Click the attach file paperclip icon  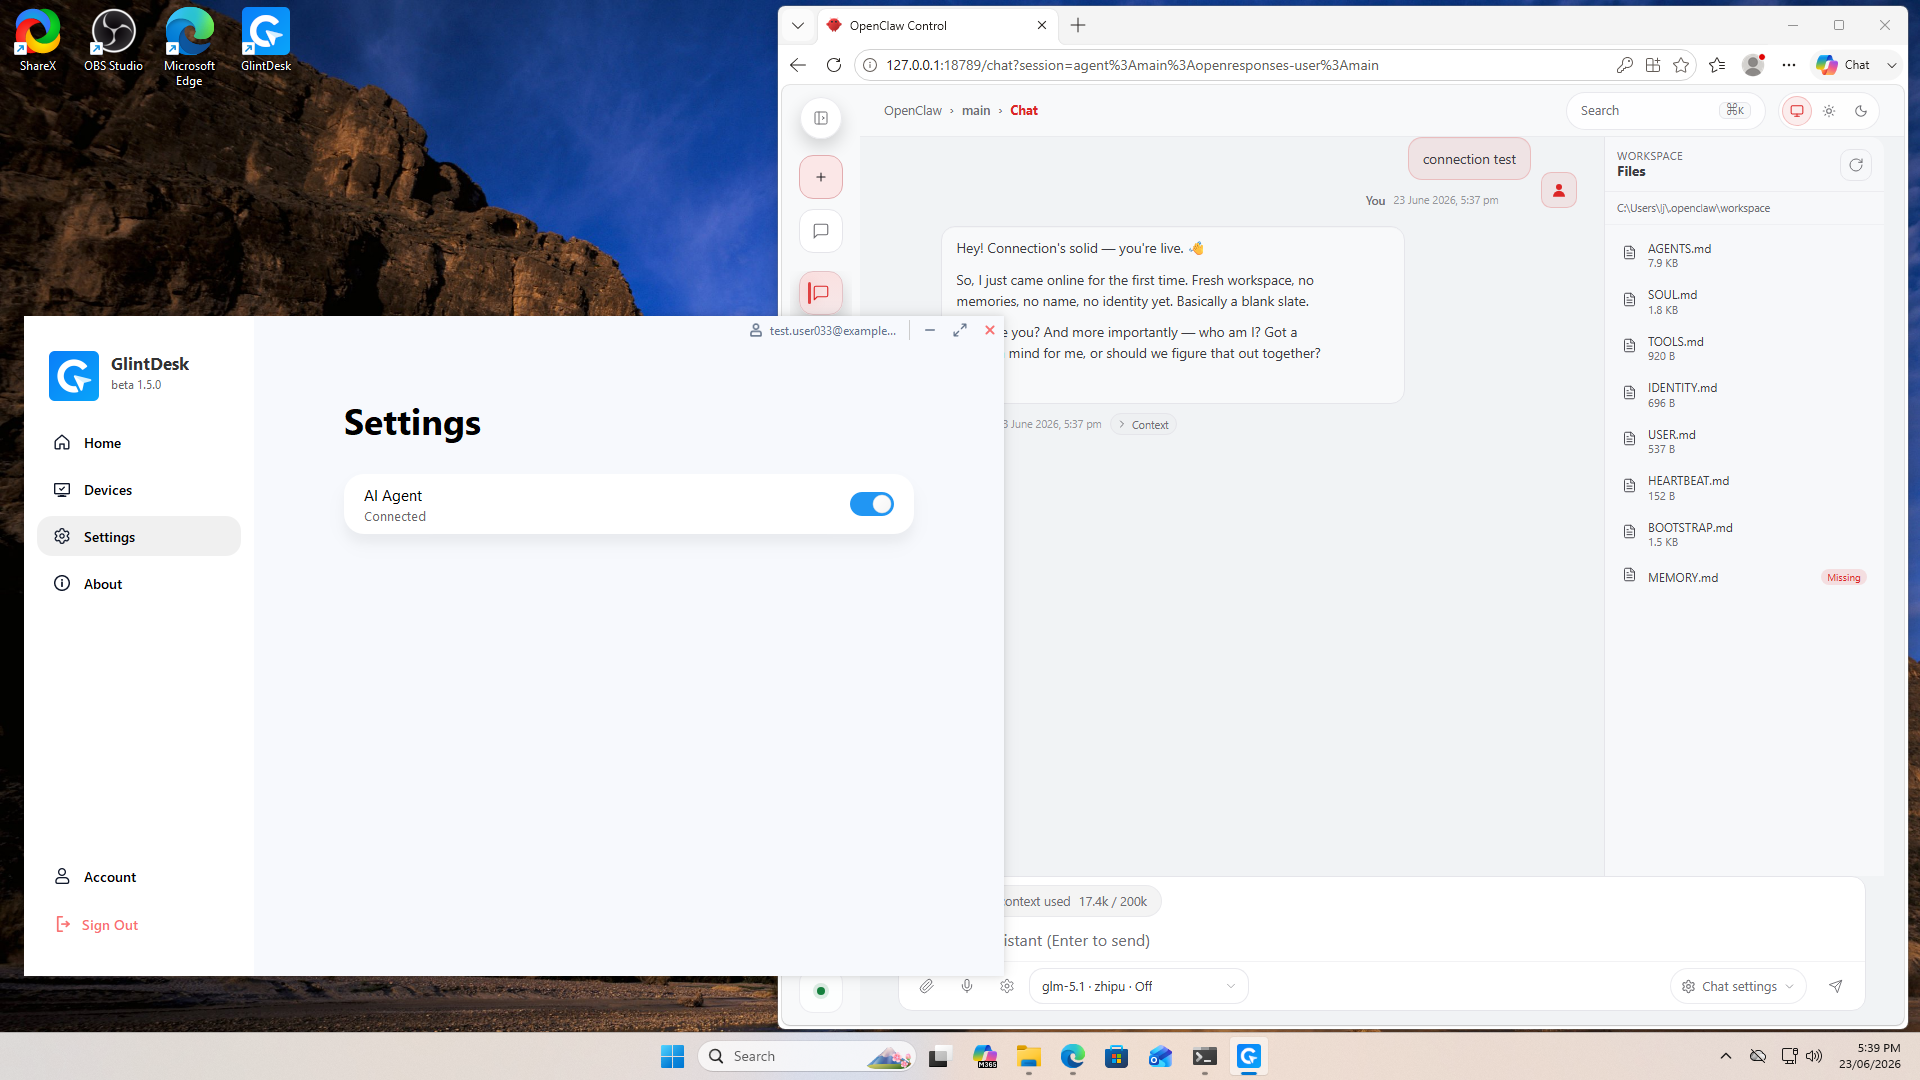point(927,986)
